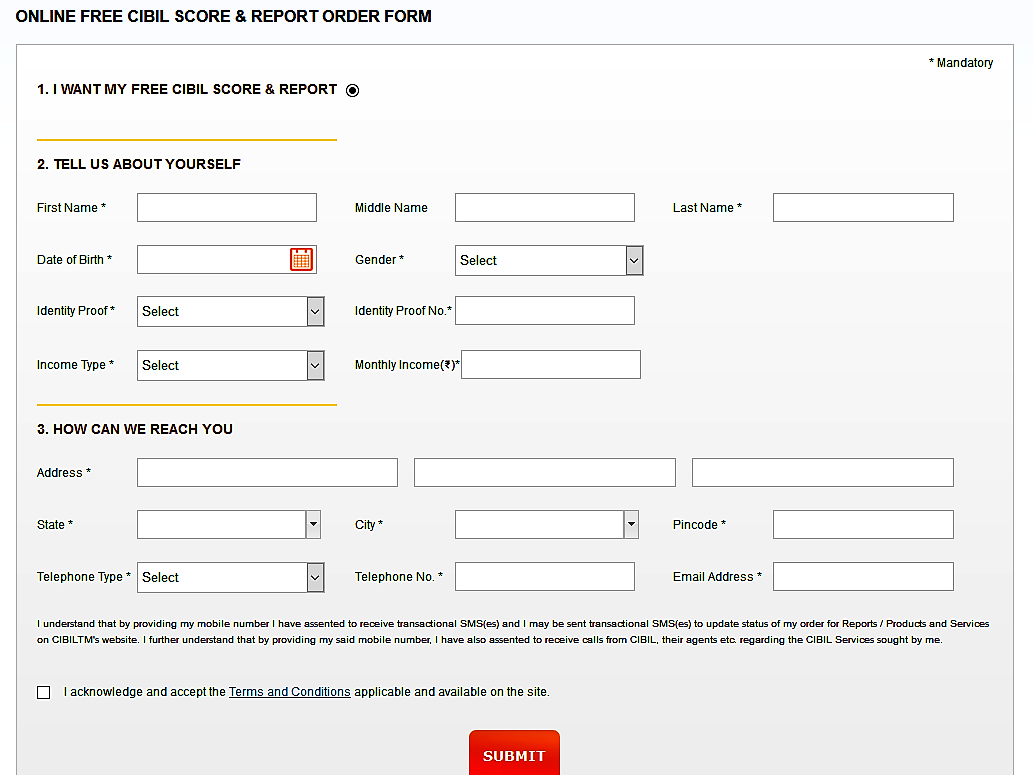
Task: Focus the first Address line field
Action: [x=267, y=473]
